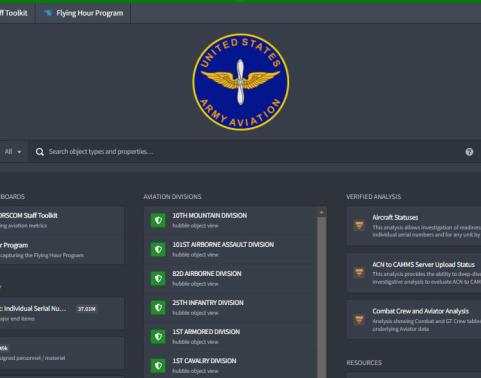Viewport: 481px width, 378px height.
Task: Click the shield icon for 25th Infantry
Action: (x=158, y=307)
